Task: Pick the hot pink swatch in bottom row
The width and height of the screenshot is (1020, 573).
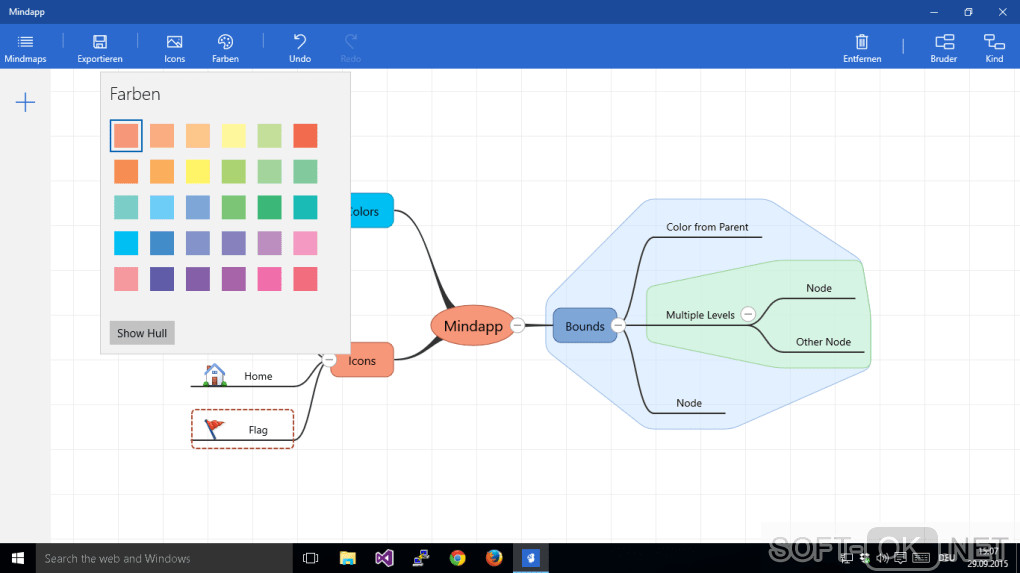Action: tap(269, 279)
